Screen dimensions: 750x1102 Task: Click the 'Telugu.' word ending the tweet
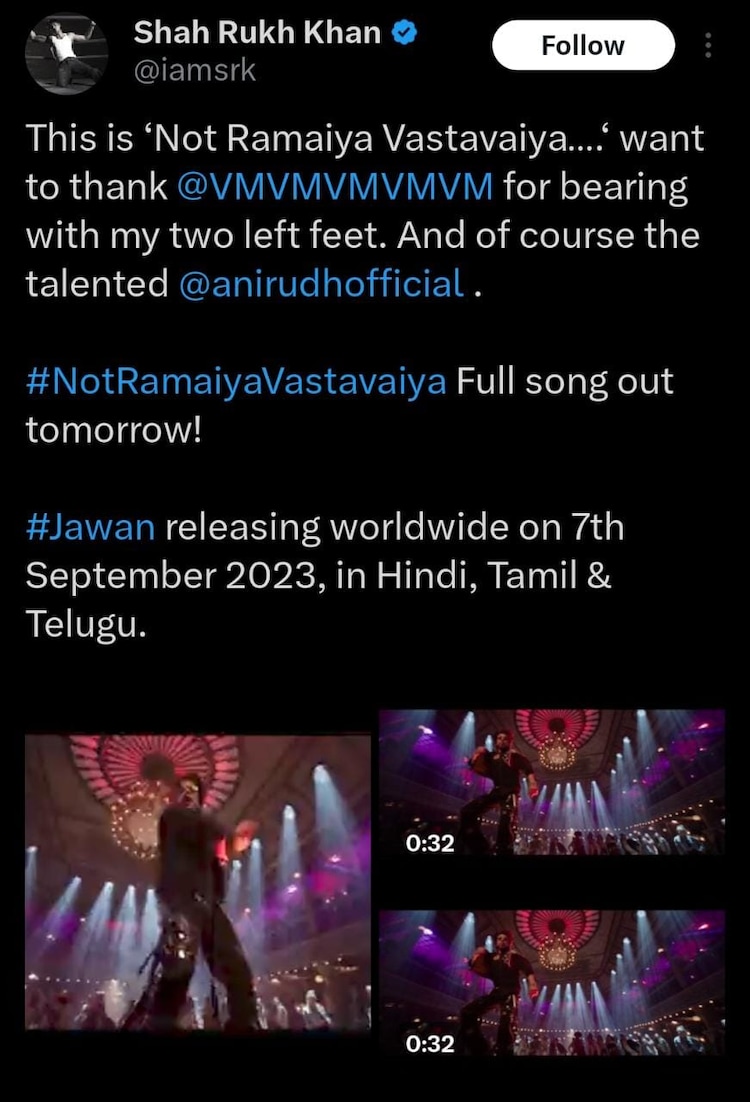tap(86, 624)
